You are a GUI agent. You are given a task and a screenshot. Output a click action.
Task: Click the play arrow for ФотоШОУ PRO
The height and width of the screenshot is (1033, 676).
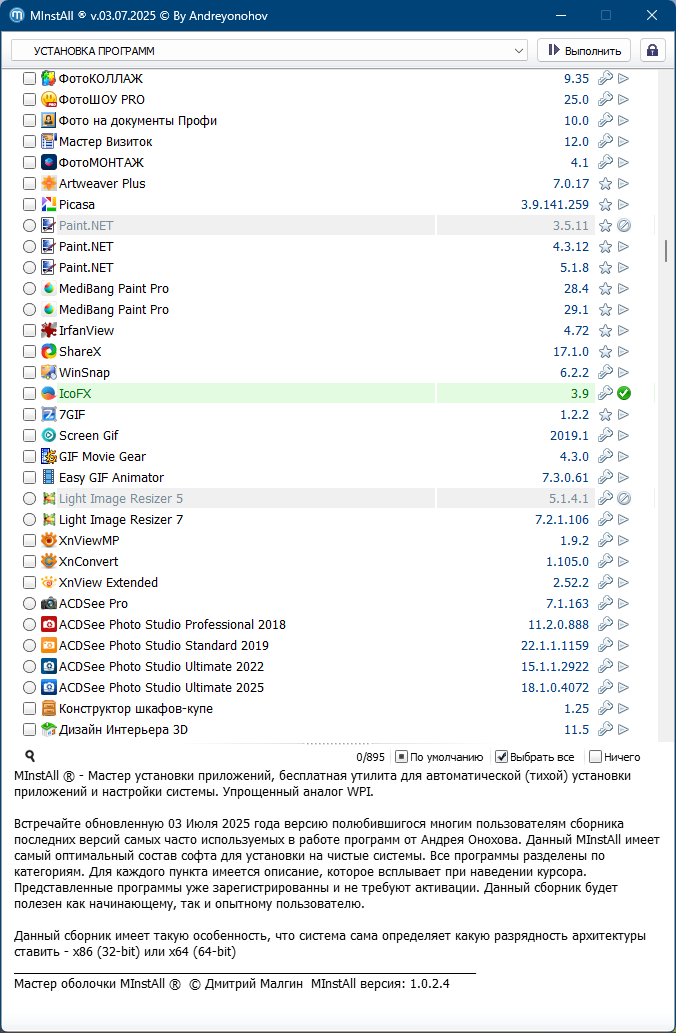(x=623, y=99)
